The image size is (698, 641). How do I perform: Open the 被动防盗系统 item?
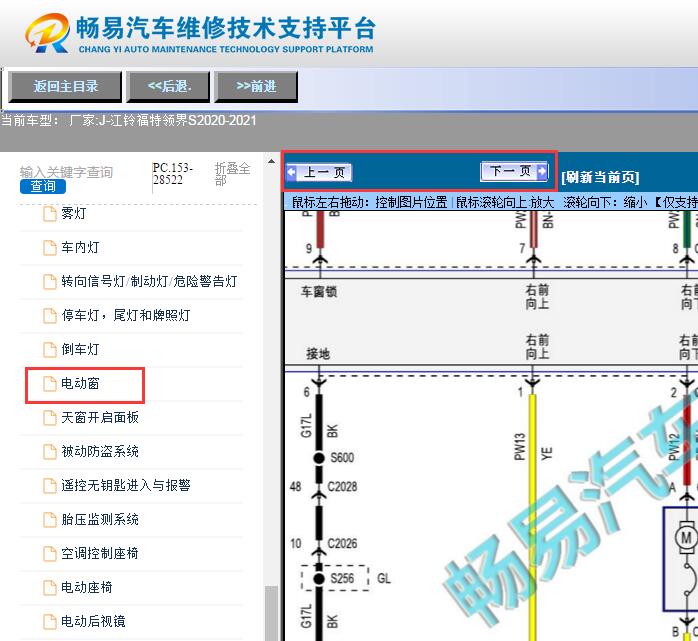coord(100,451)
